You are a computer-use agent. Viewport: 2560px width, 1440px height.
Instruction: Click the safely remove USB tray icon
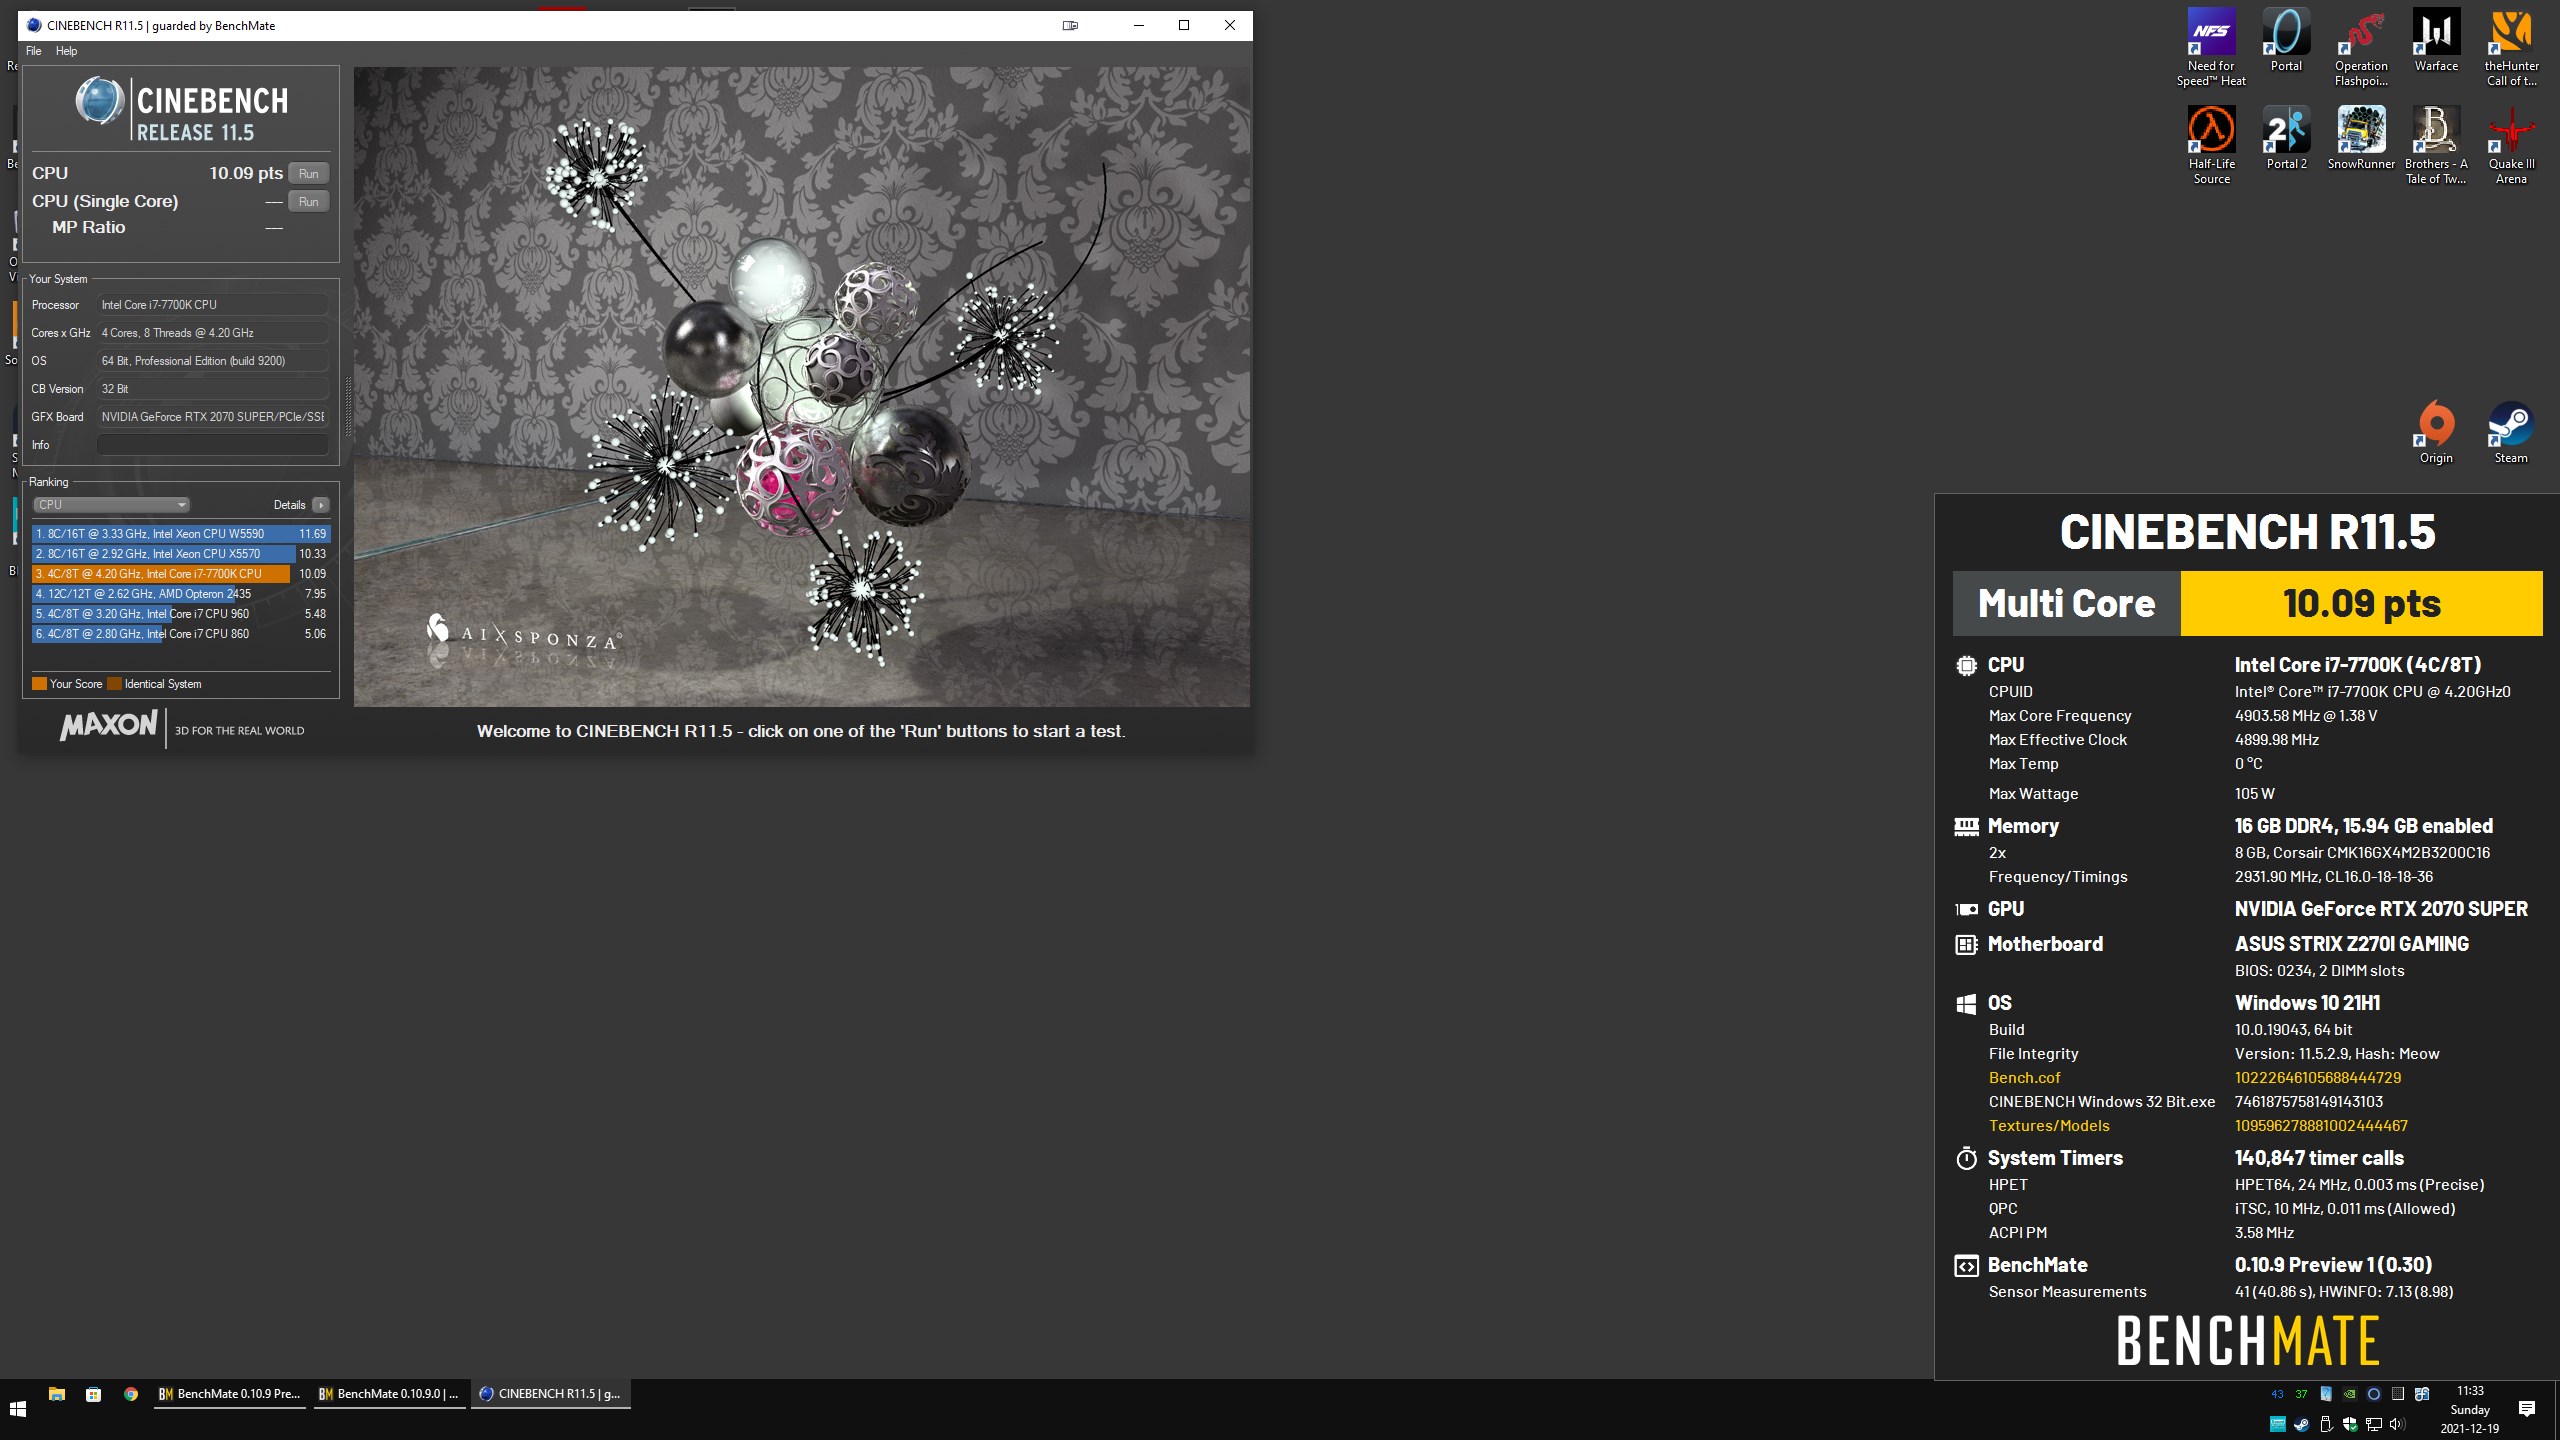2326,1424
